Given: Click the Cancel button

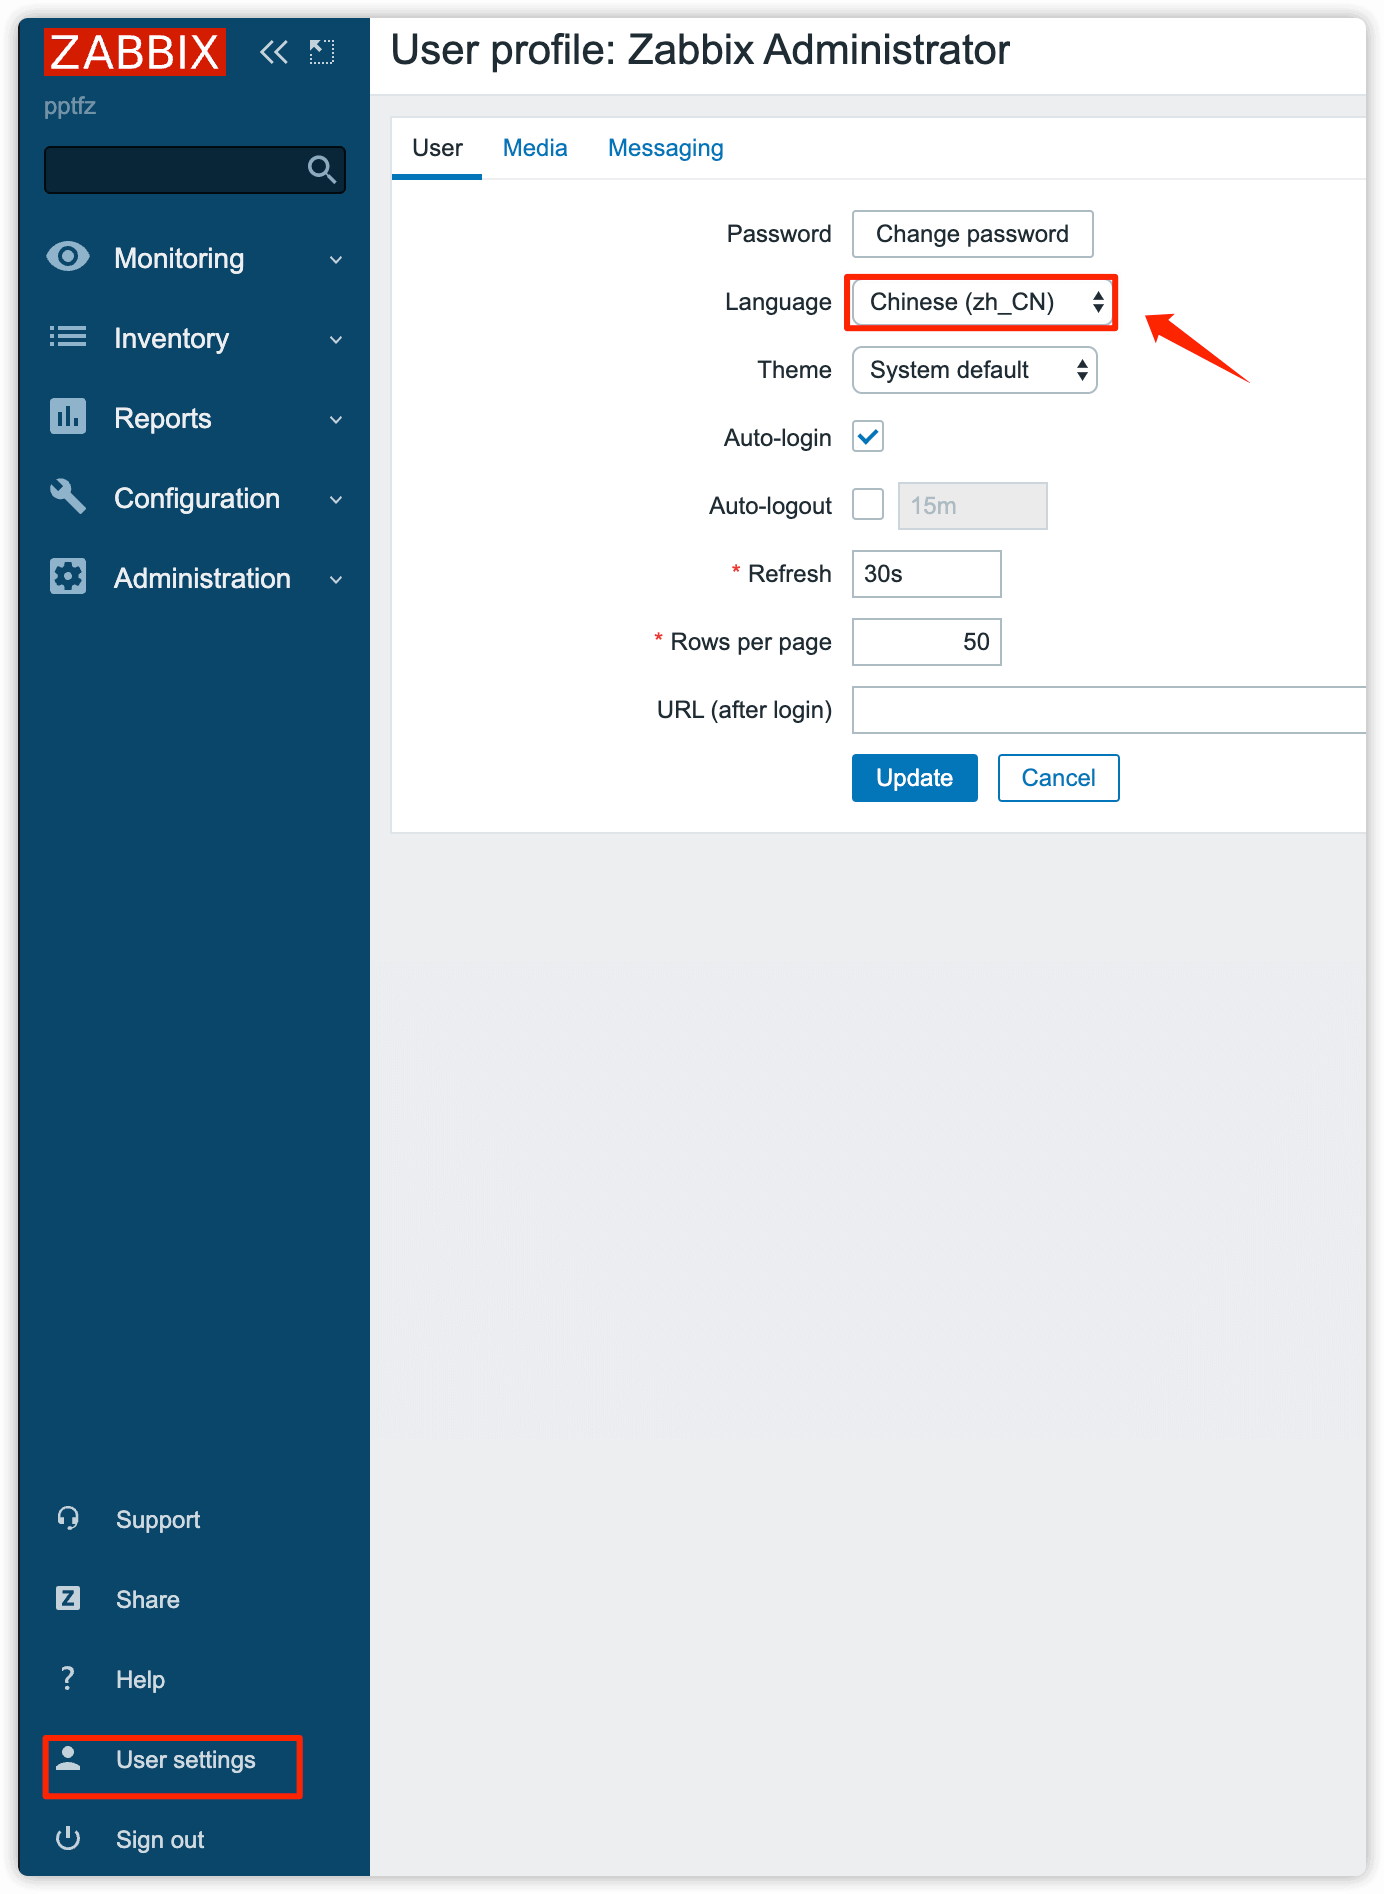Looking at the screenshot, I should [1059, 778].
